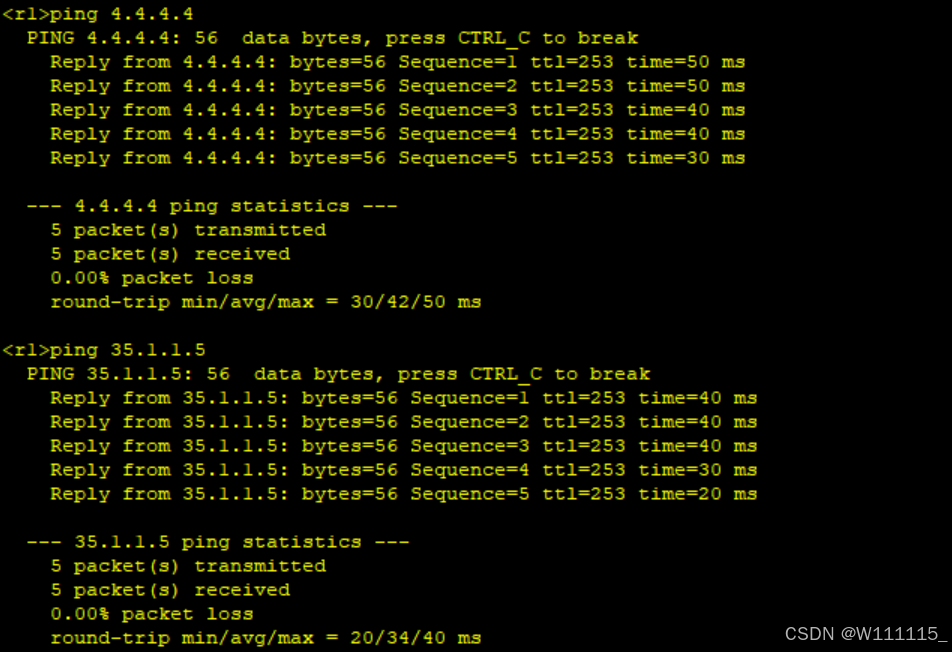The image size is (952, 652).
Task: Click the 35.1.1.5 reply with time=20 ms
Action: click(x=404, y=494)
